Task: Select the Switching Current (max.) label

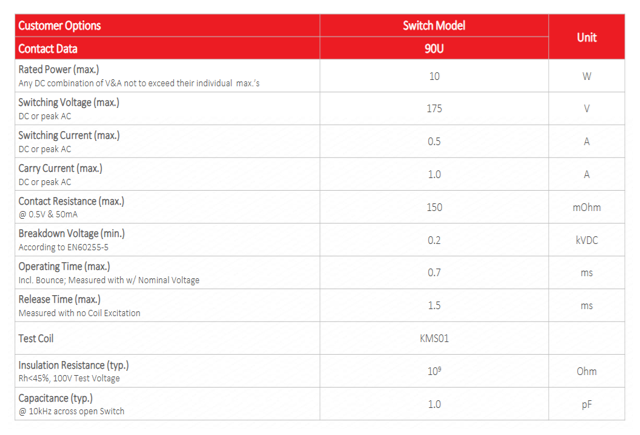Action: tap(69, 135)
